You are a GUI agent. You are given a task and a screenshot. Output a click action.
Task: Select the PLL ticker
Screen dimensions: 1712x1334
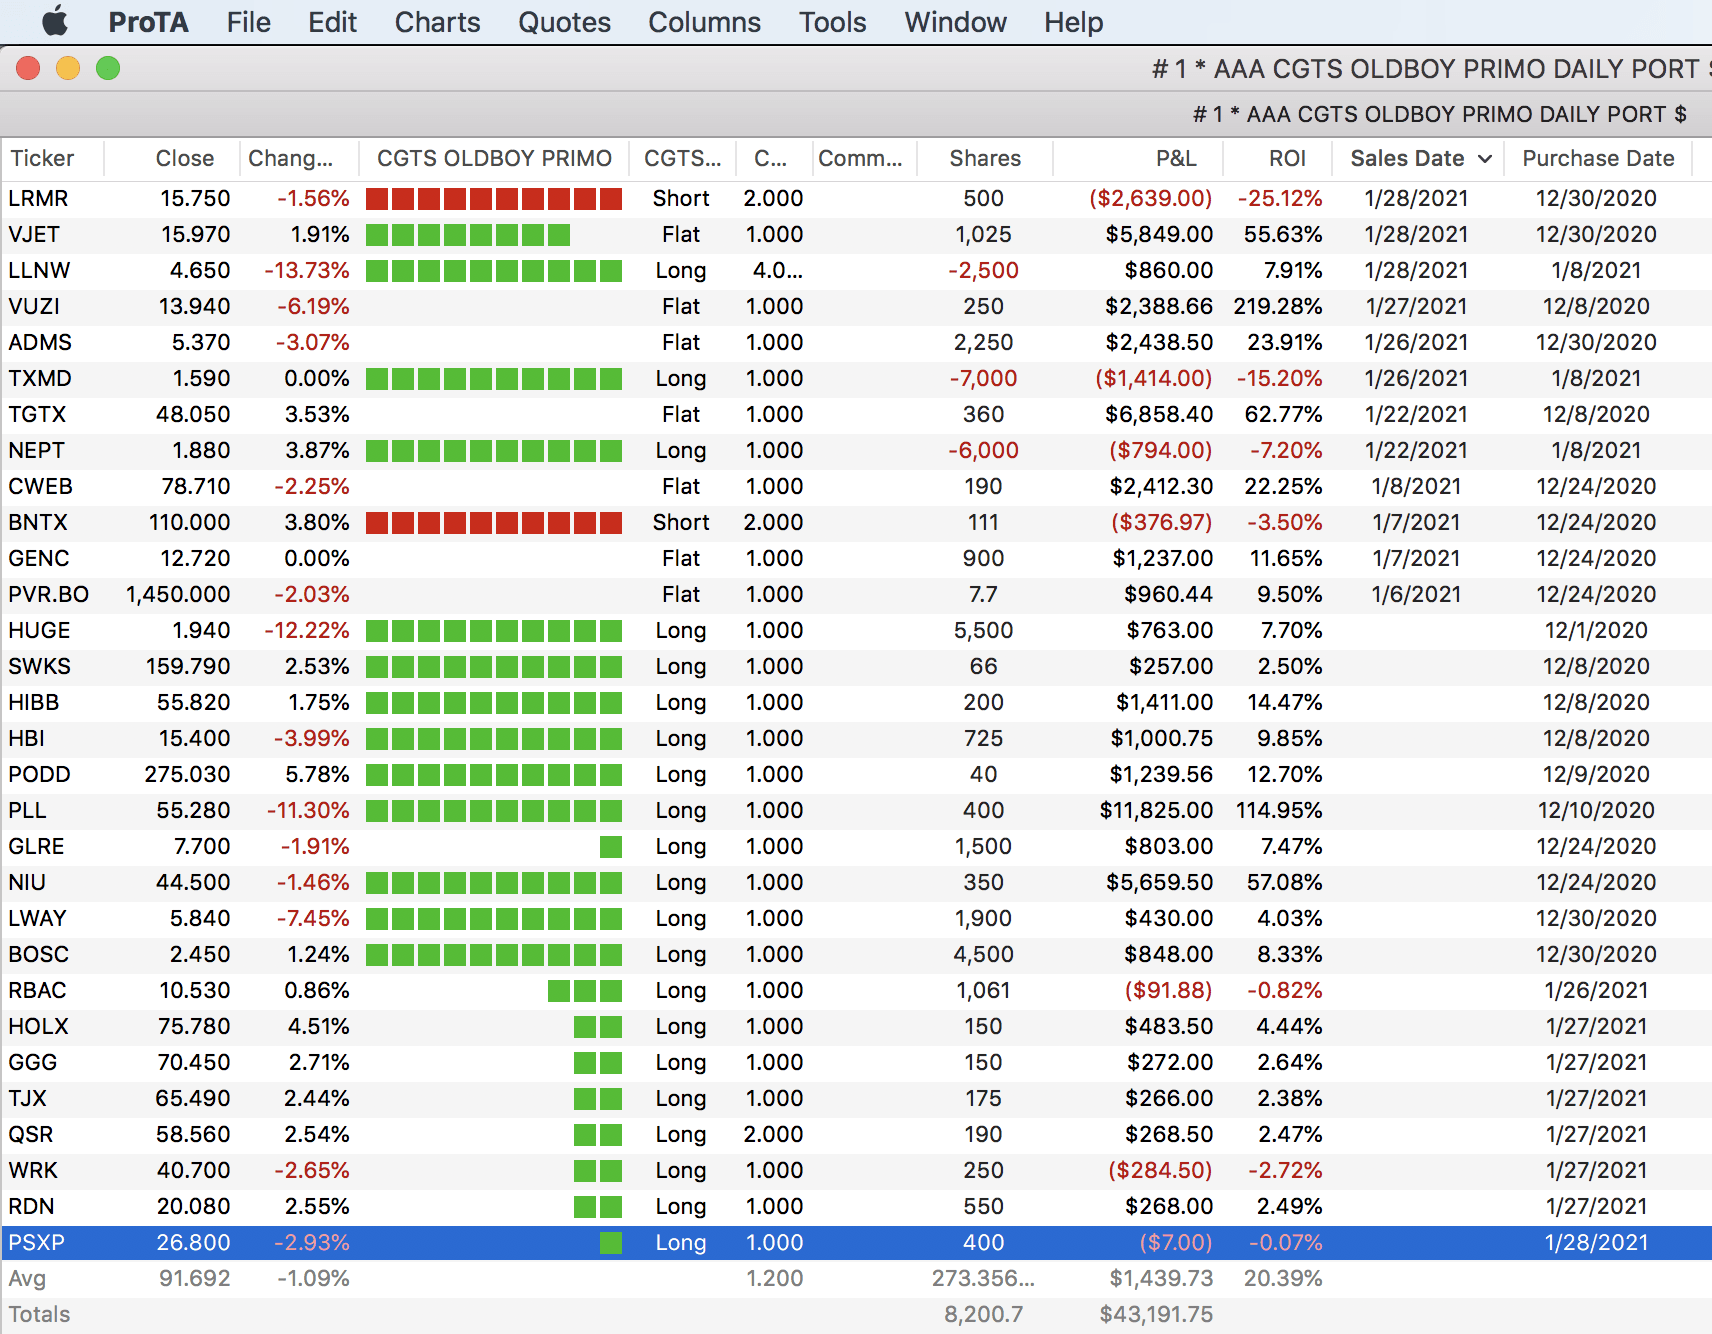[x=27, y=810]
